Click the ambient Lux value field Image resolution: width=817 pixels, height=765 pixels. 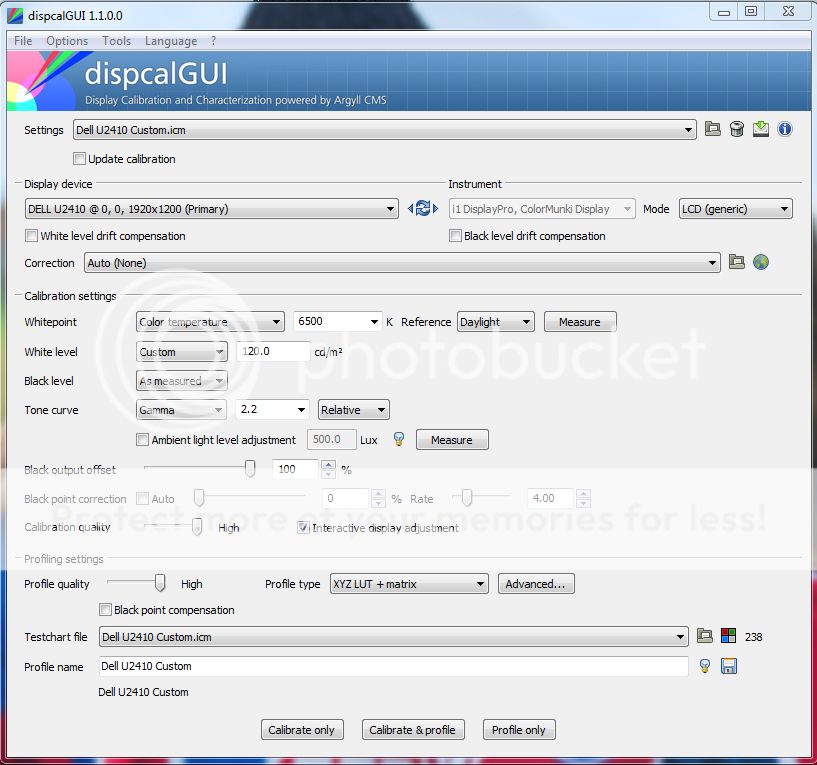(331, 439)
